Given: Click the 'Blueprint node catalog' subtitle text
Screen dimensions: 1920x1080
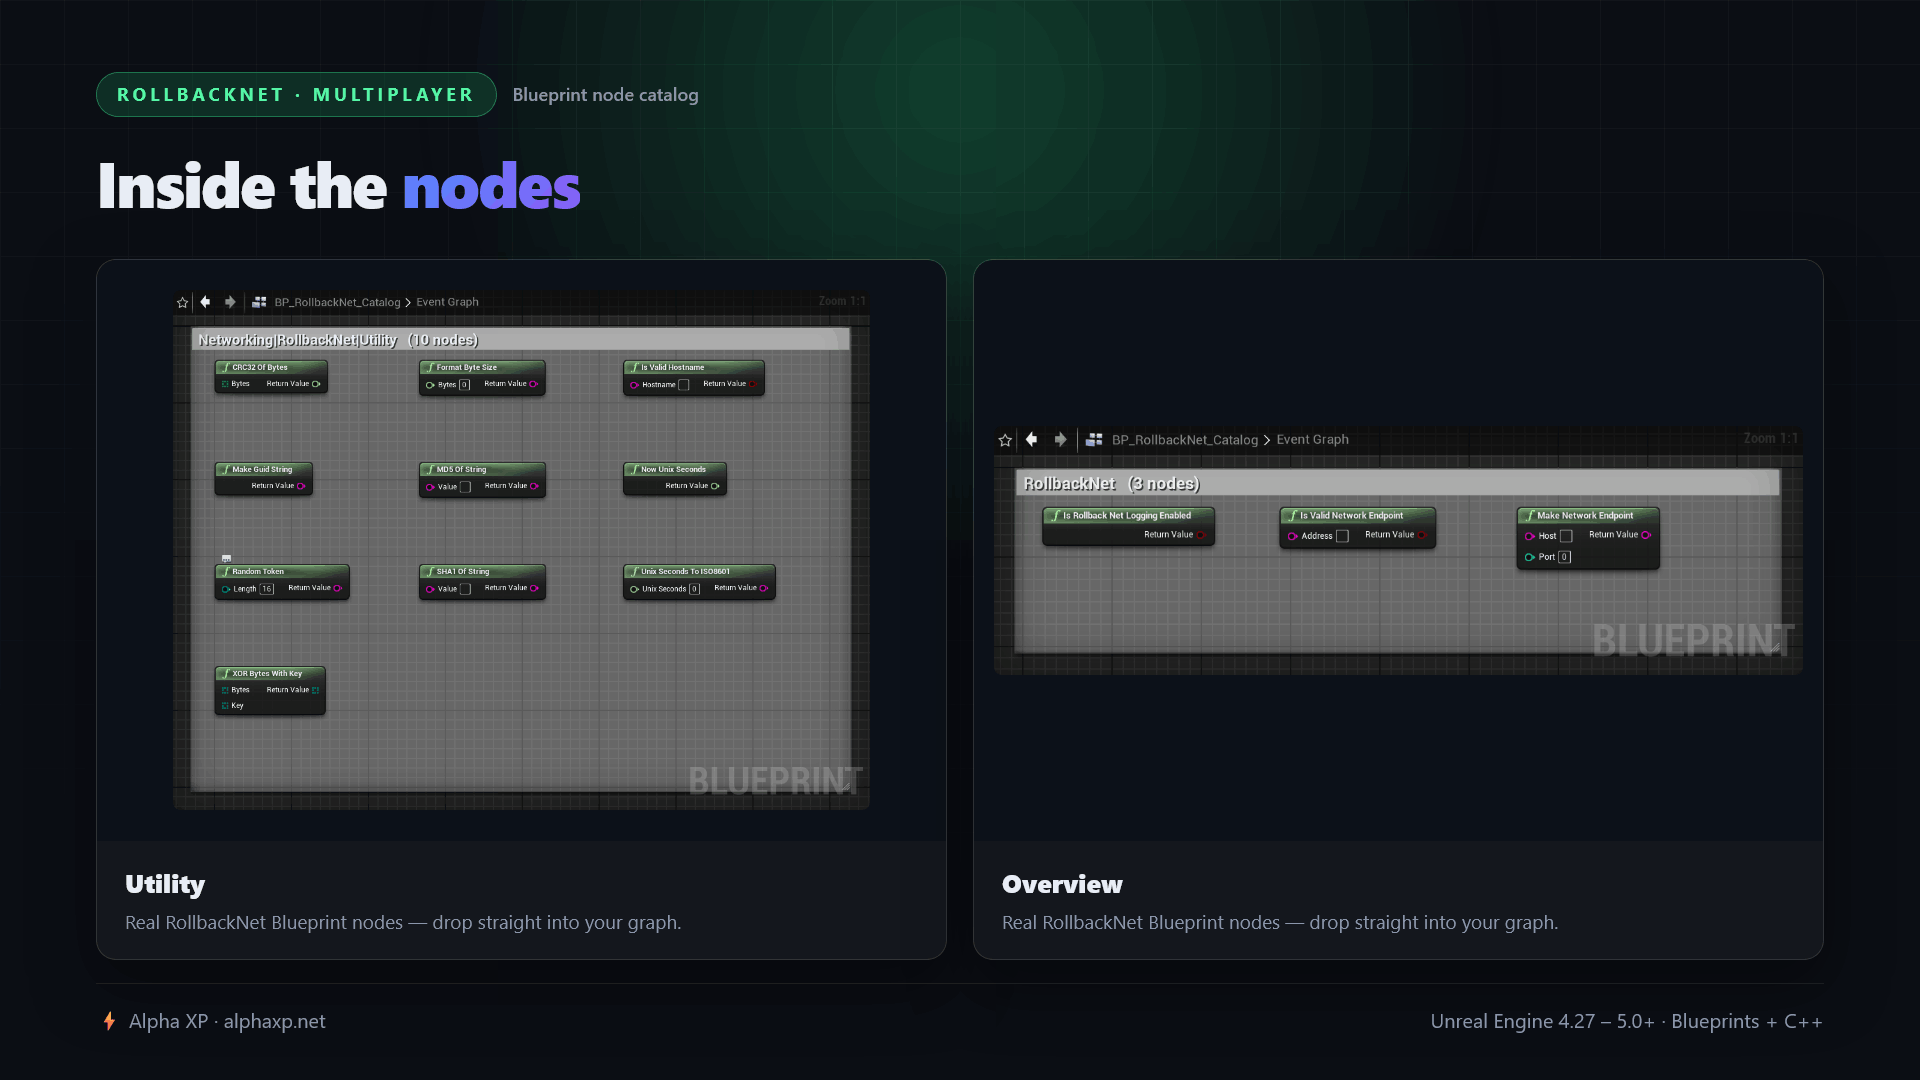Looking at the screenshot, I should tap(605, 95).
